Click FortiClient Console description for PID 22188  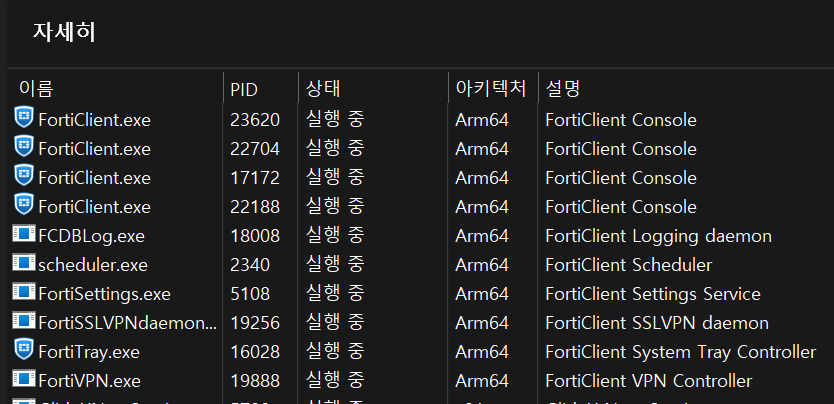pos(621,207)
